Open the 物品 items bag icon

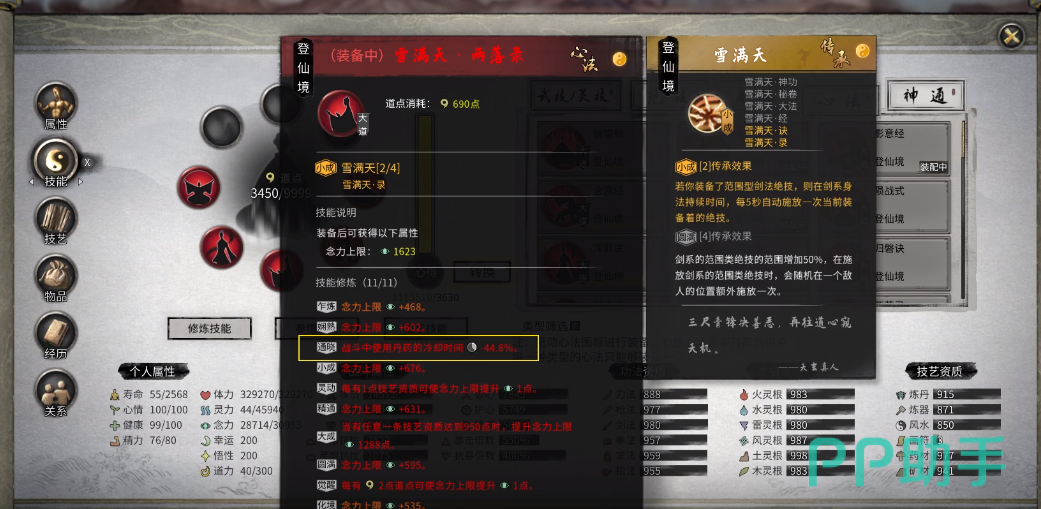point(56,275)
